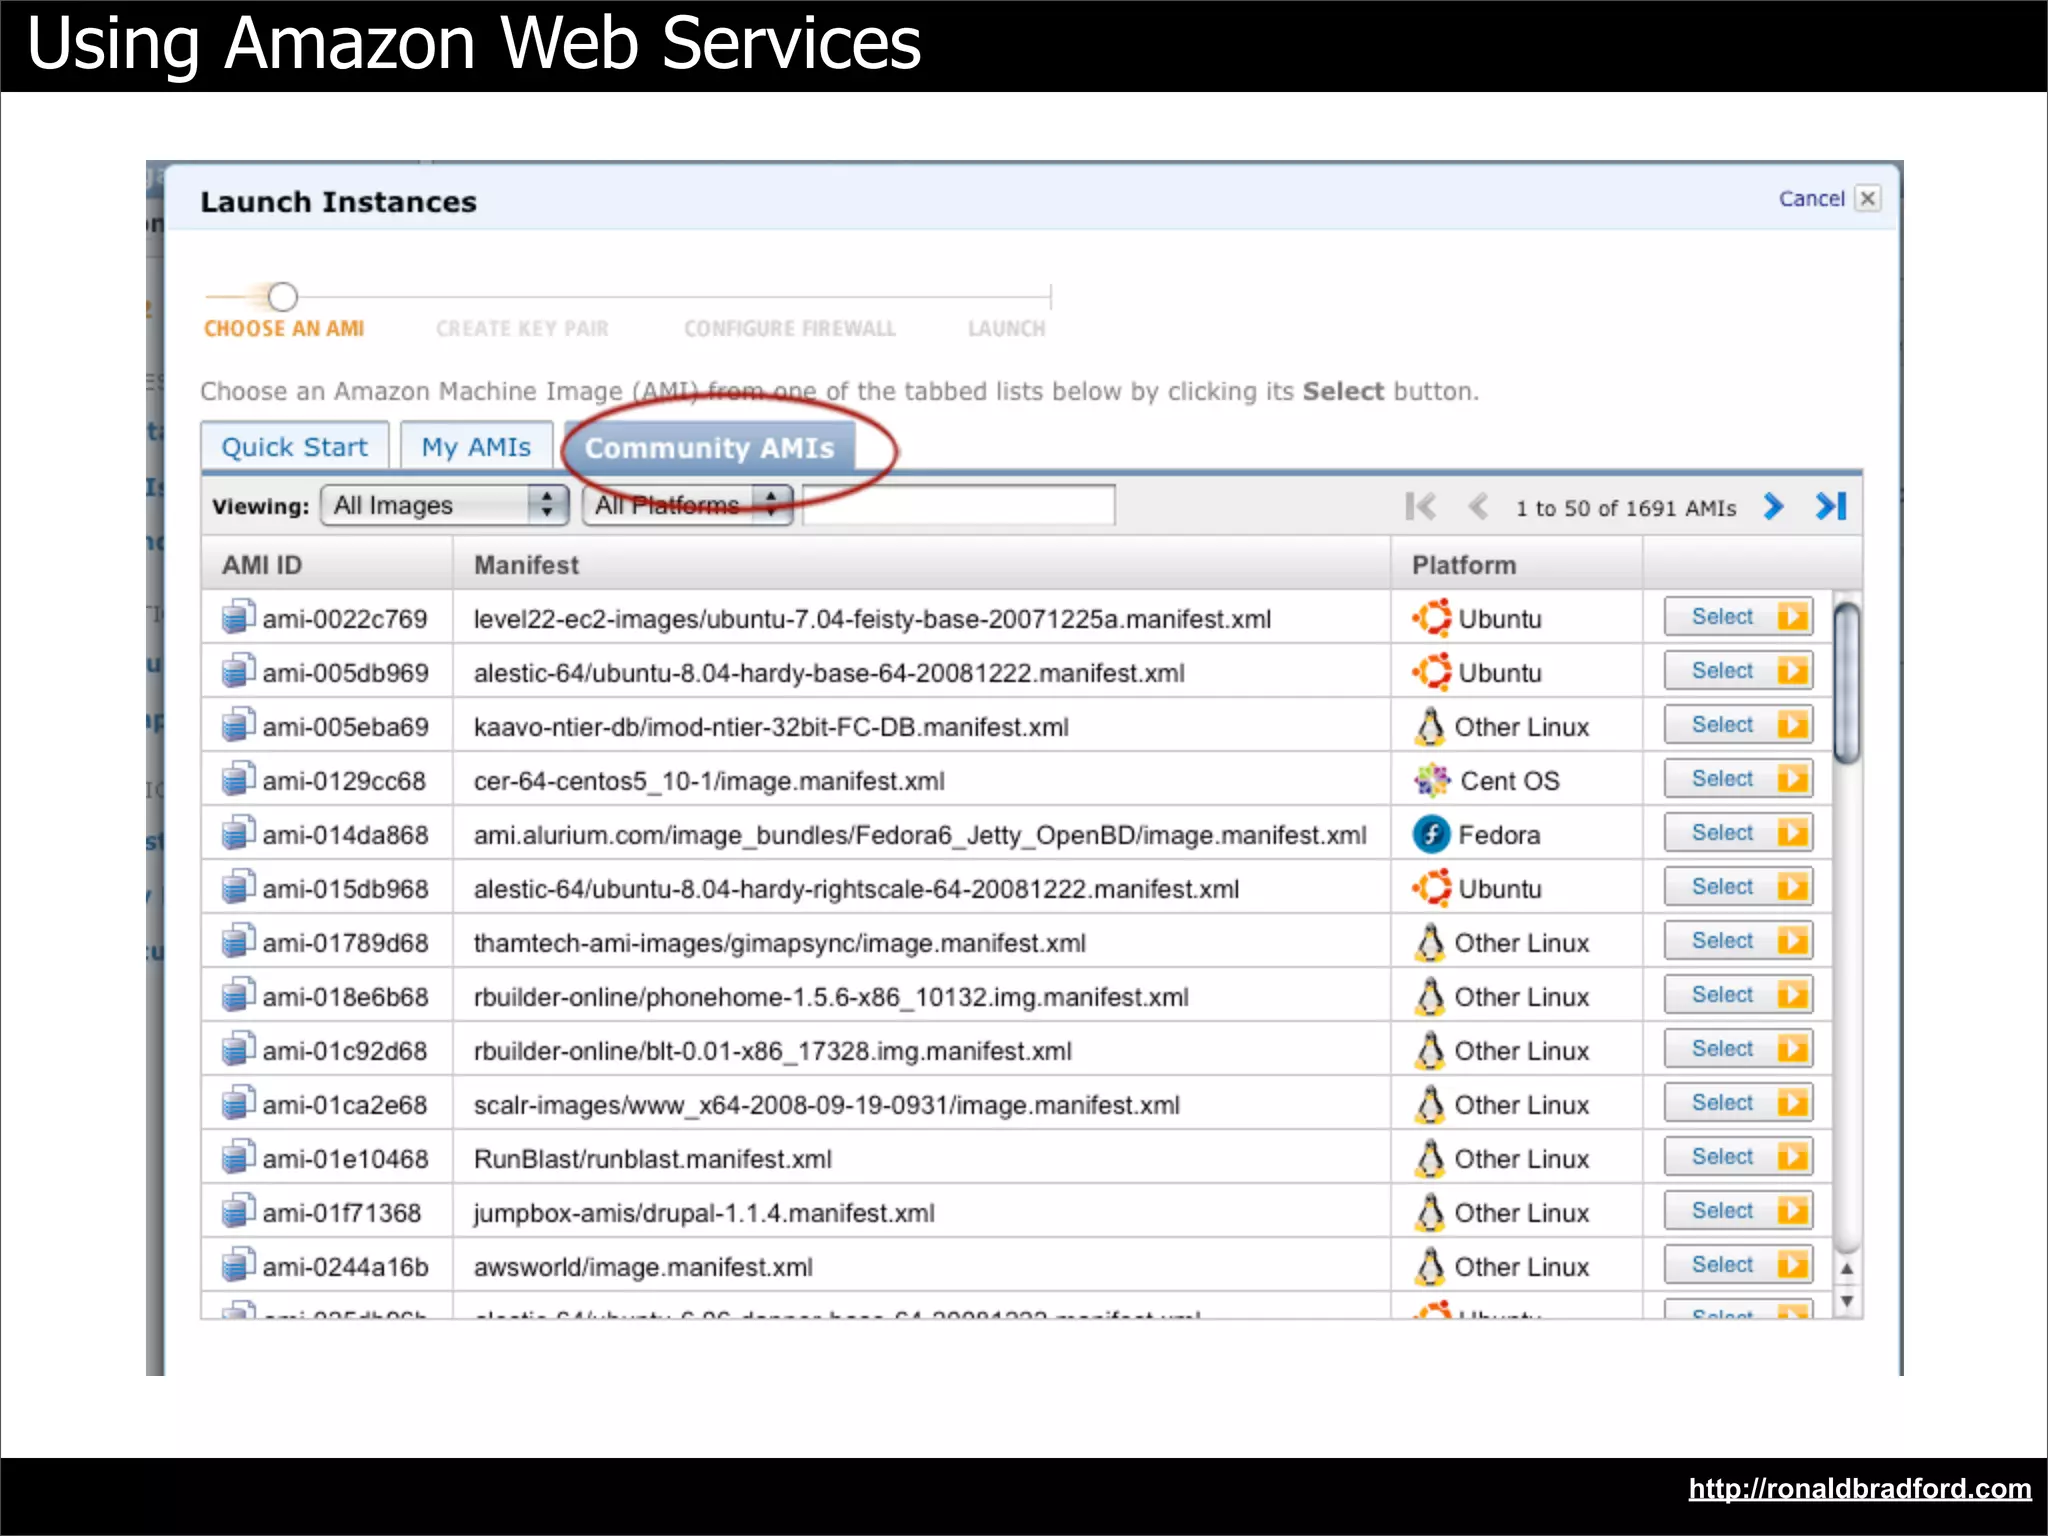Go to the next page of AMIs
This screenshot has height=1536, width=2048.
[x=1773, y=507]
